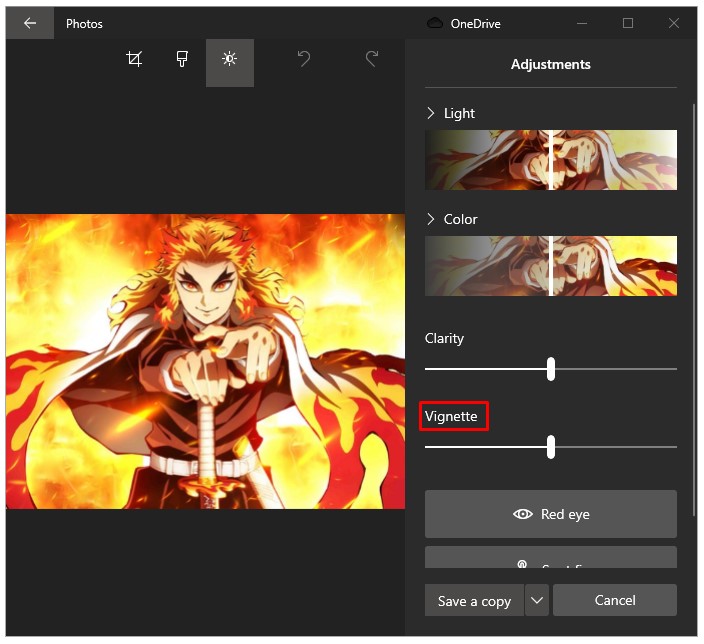Viewport: 704px width, 644px height.
Task: Click the Vignette label
Action: (x=451, y=416)
